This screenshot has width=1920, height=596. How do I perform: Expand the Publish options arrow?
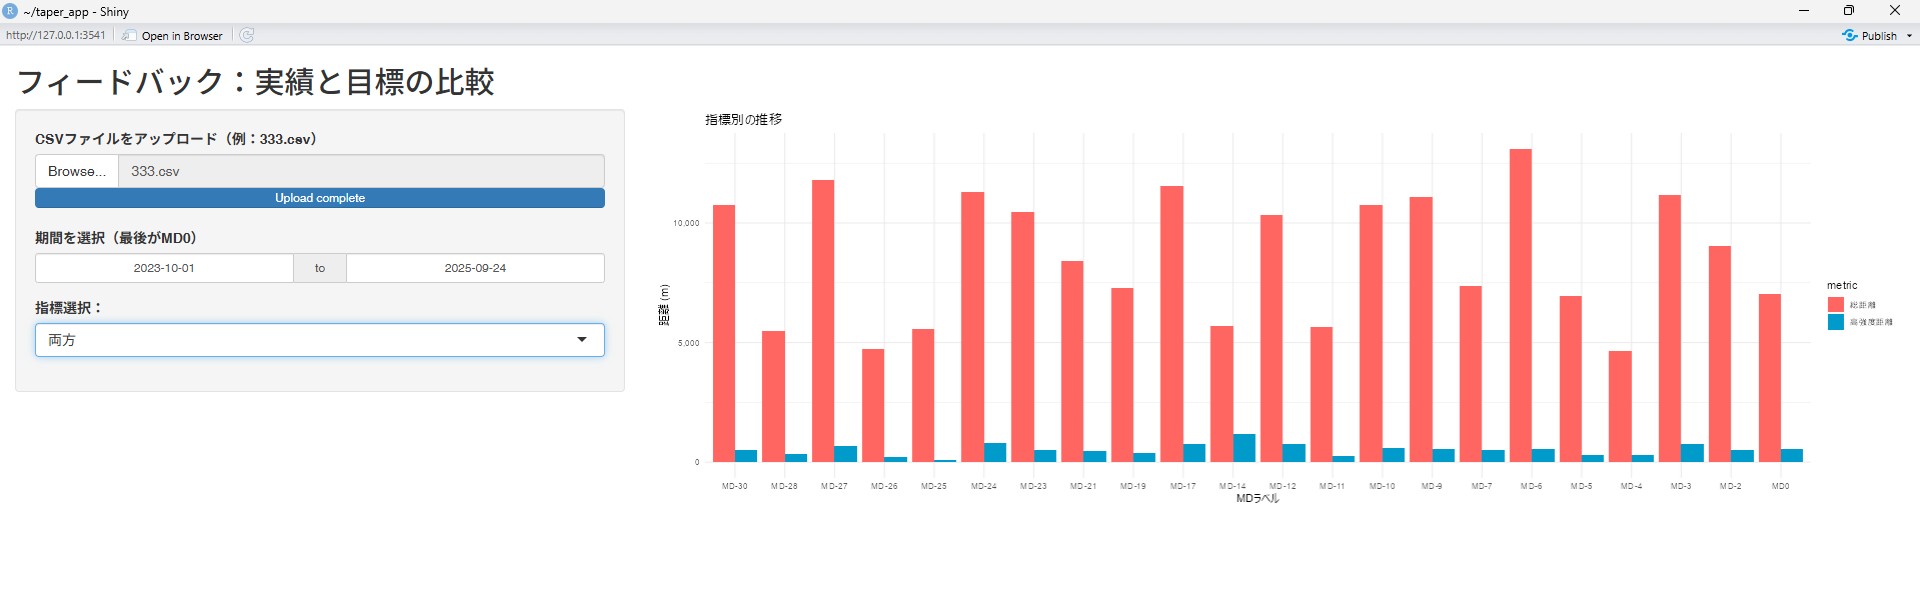pyautogui.click(x=1909, y=36)
